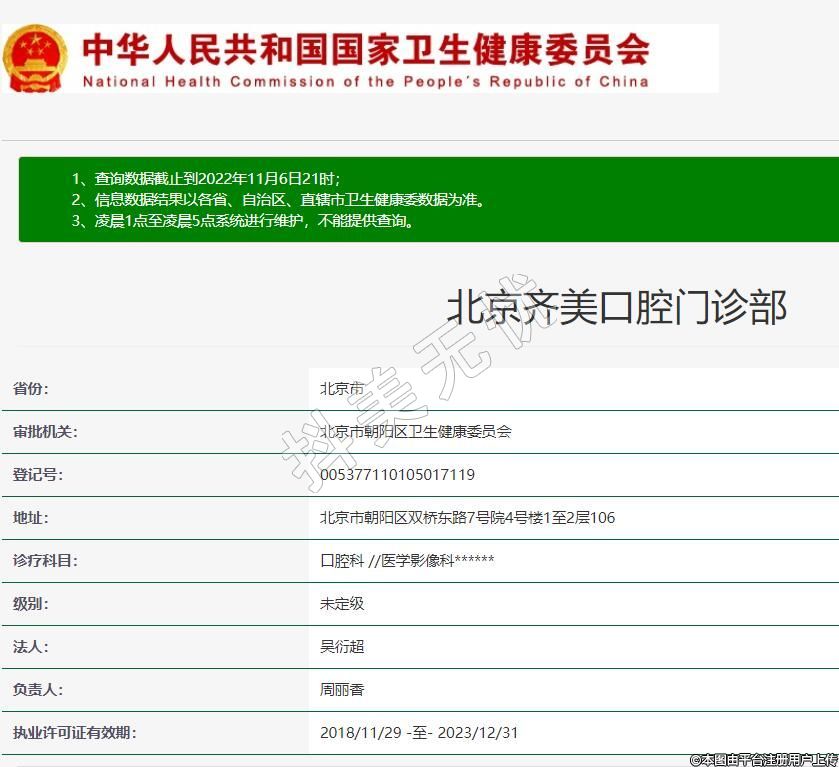Select the 北京市 province value
Screen dimensions: 839x767
click(x=342, y=389)
